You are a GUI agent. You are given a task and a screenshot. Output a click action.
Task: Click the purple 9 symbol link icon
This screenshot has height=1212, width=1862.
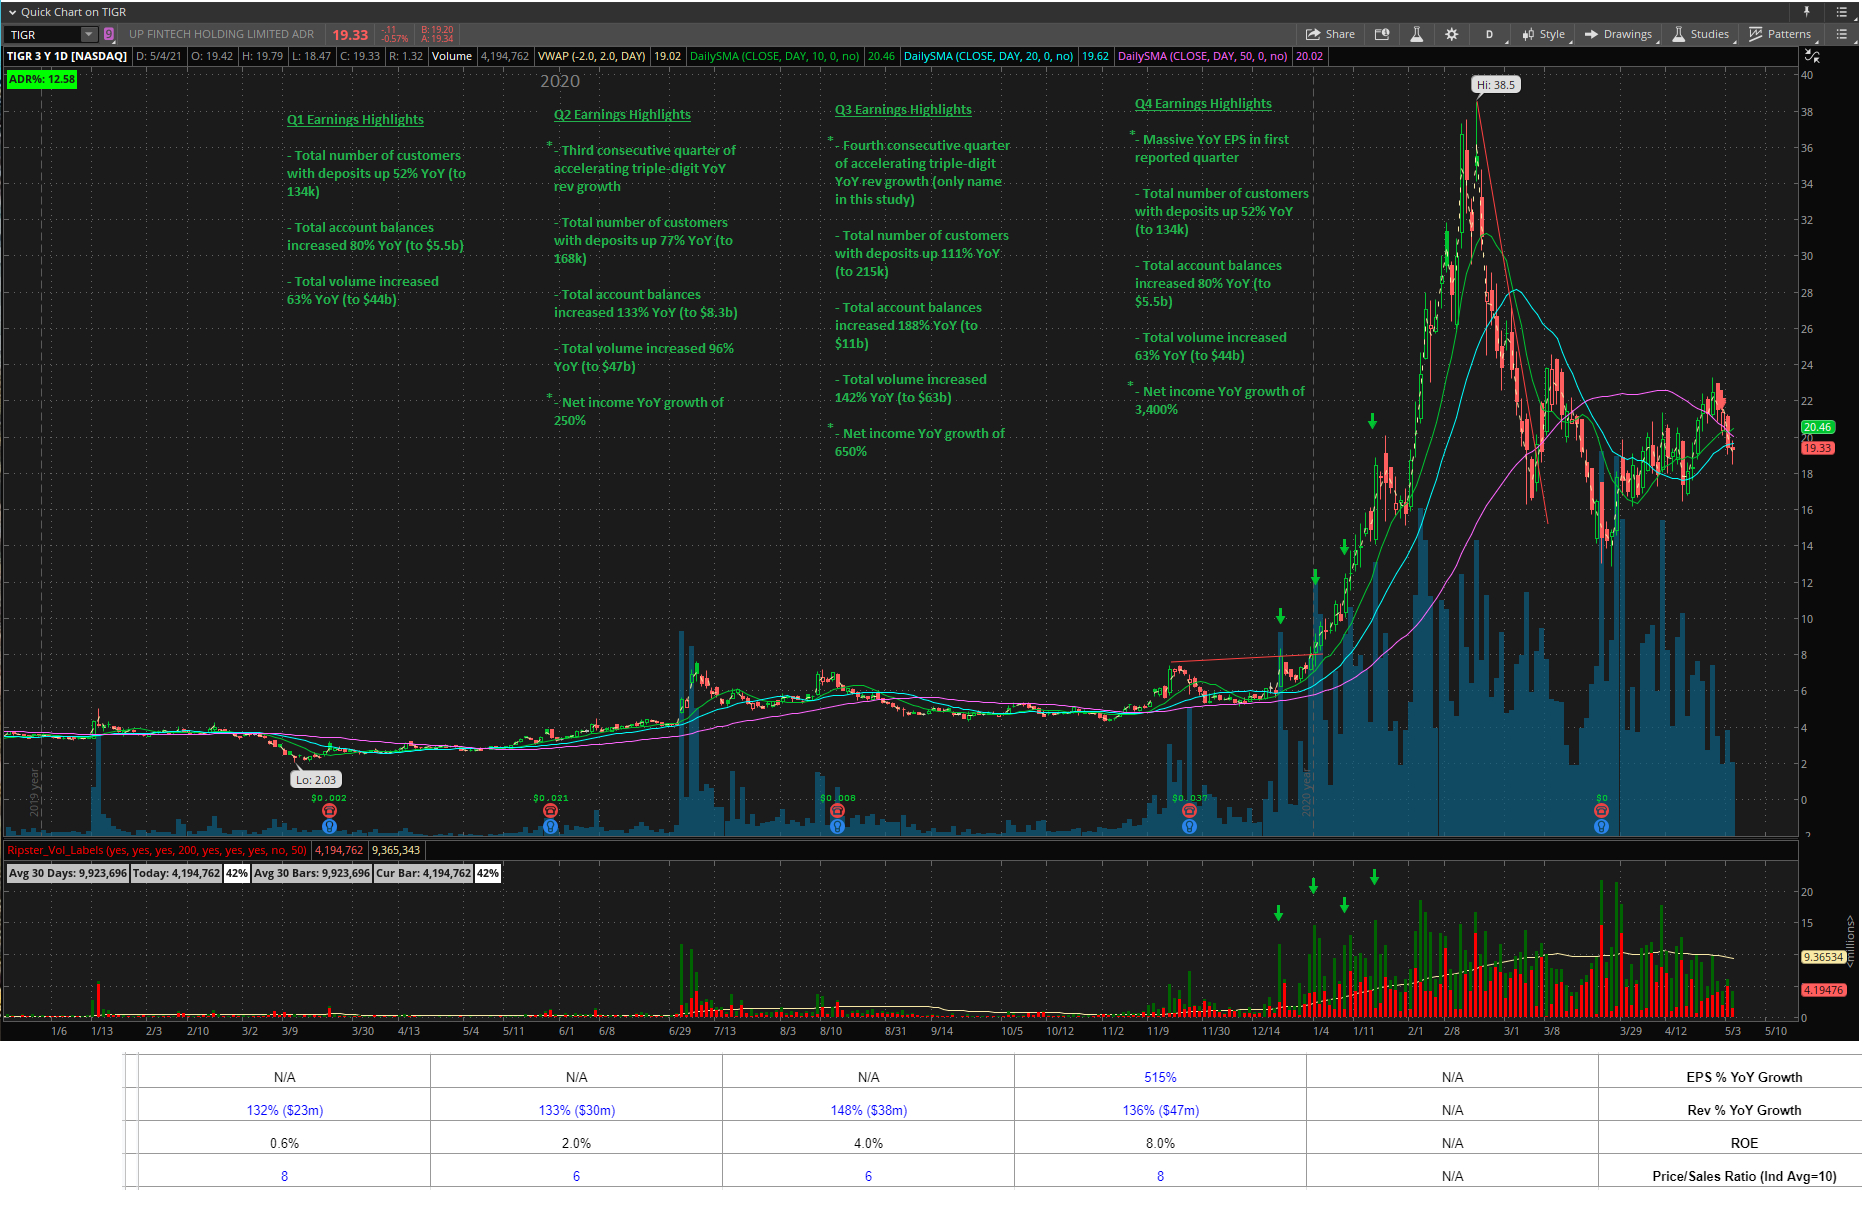pos(109,34)
